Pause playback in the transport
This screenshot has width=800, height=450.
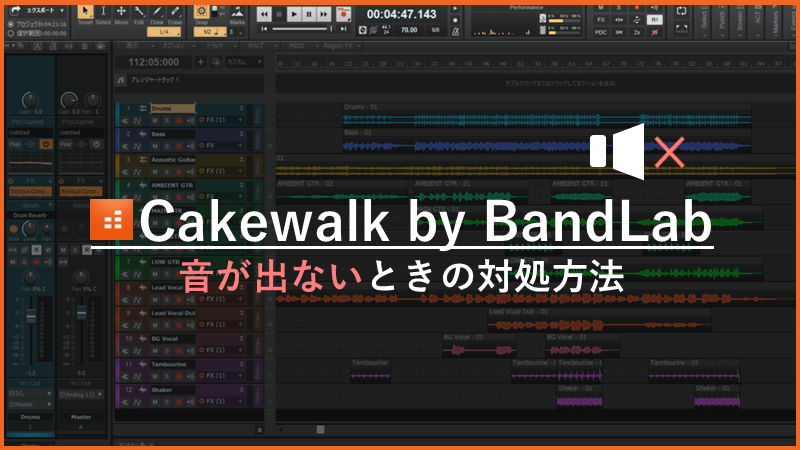309,14
